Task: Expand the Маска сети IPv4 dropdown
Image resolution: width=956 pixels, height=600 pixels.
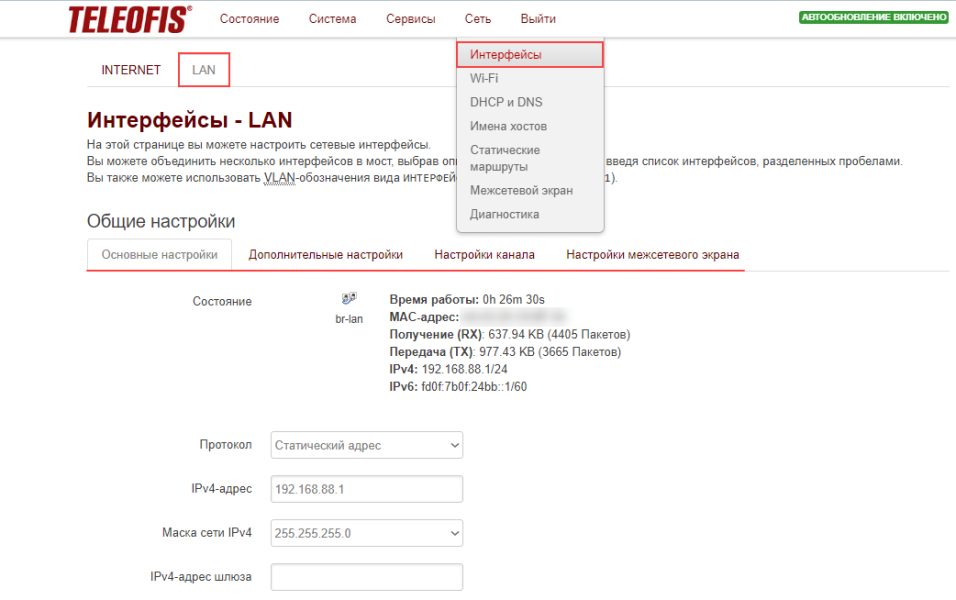Action: point(367,533)
